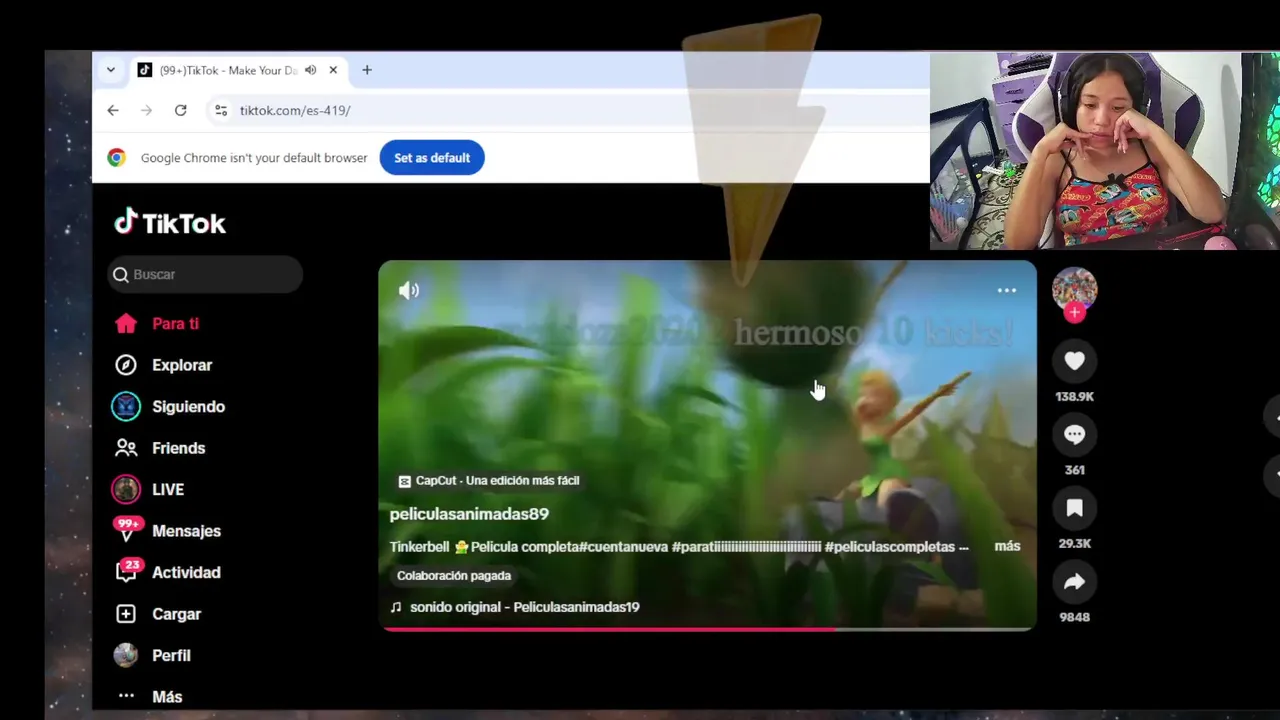Save video with bookmark icon

1075,508
